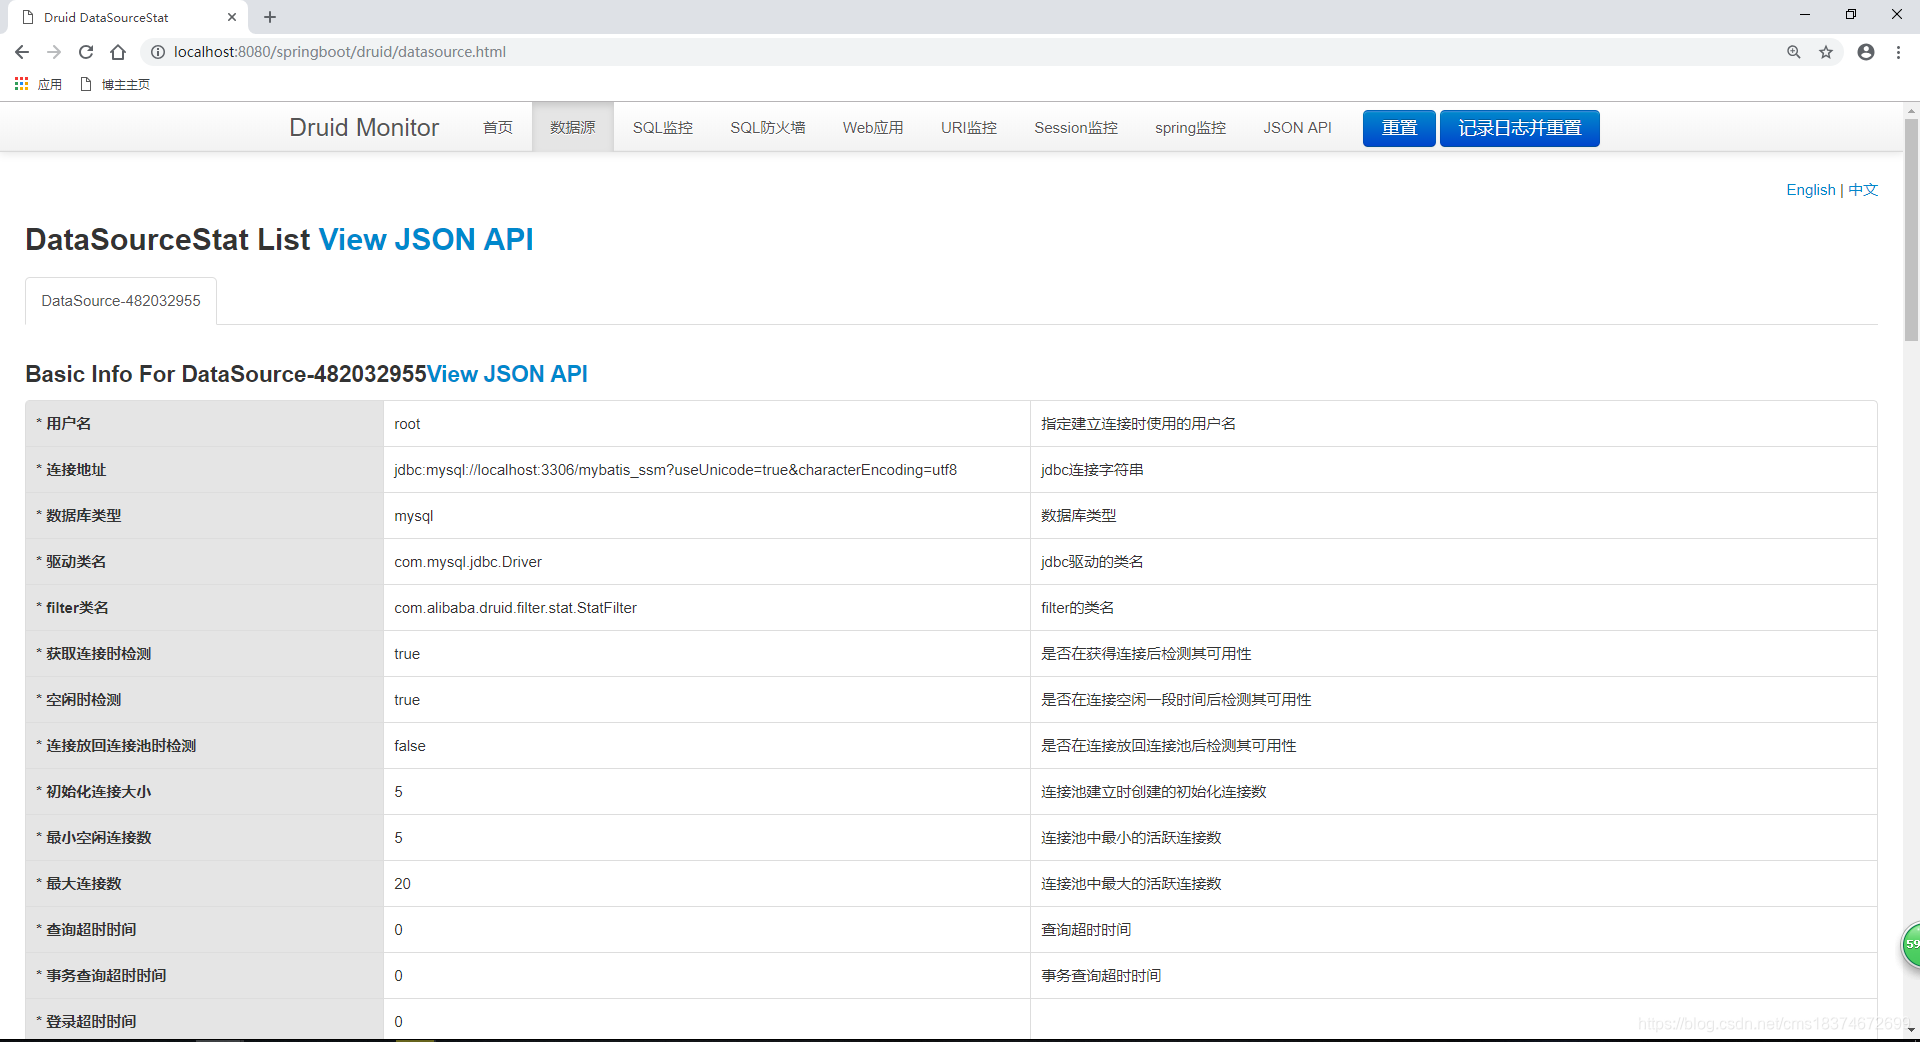1920x1042 pixels.
Task: Open the Chrome profile avatar
Action: 1865,52
